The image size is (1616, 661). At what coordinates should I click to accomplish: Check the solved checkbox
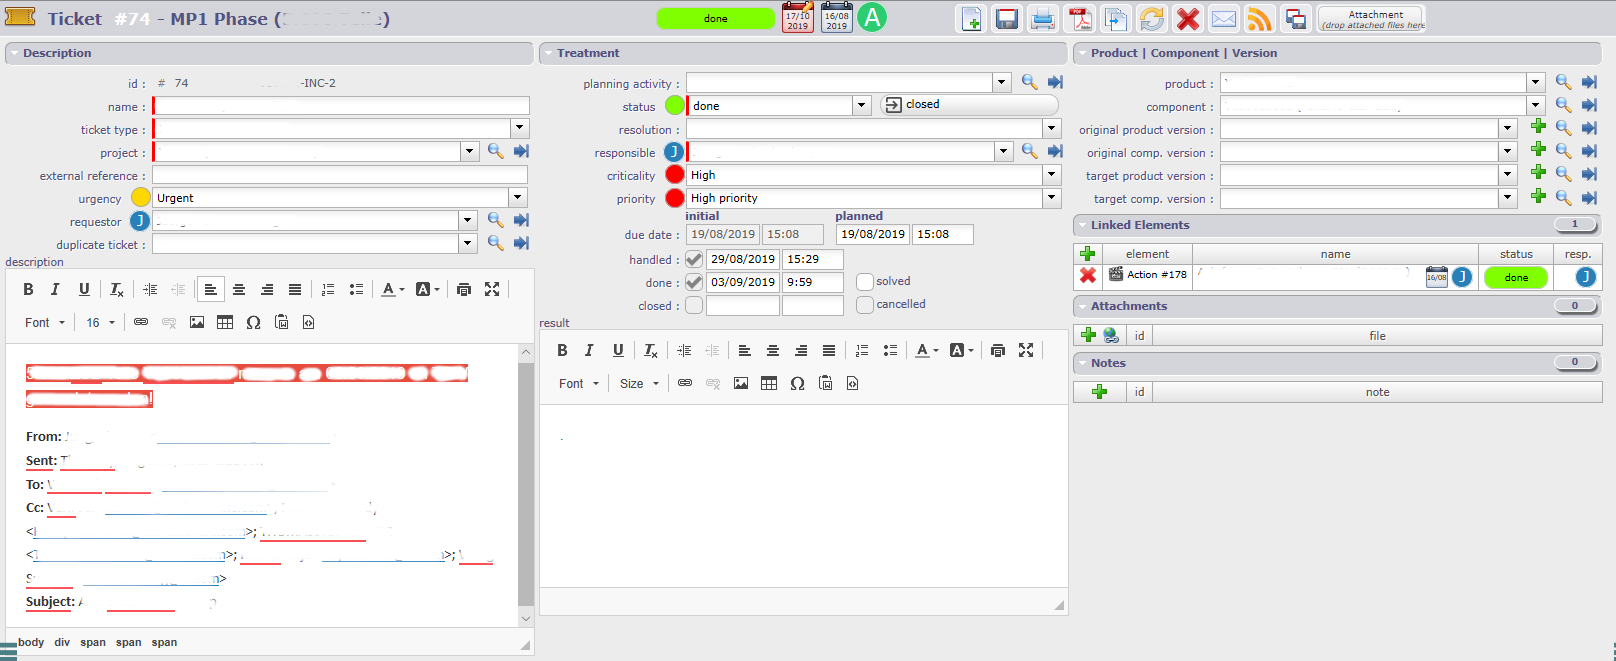(x=865, y=282)
